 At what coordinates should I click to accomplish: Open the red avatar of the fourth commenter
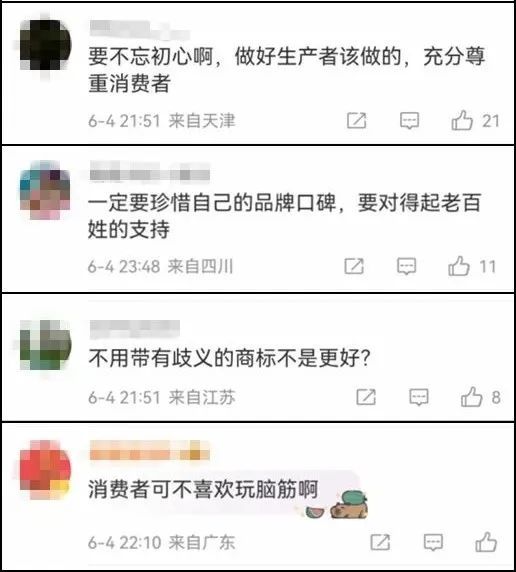(45, 470)
